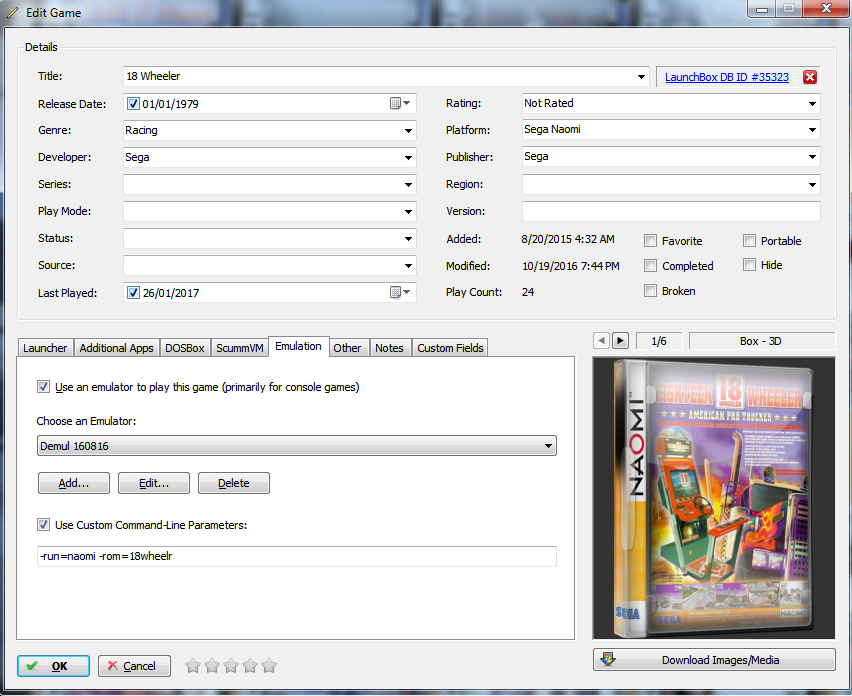
Task: Switch to the DOSBox tab
Action: tap(185, 348)
